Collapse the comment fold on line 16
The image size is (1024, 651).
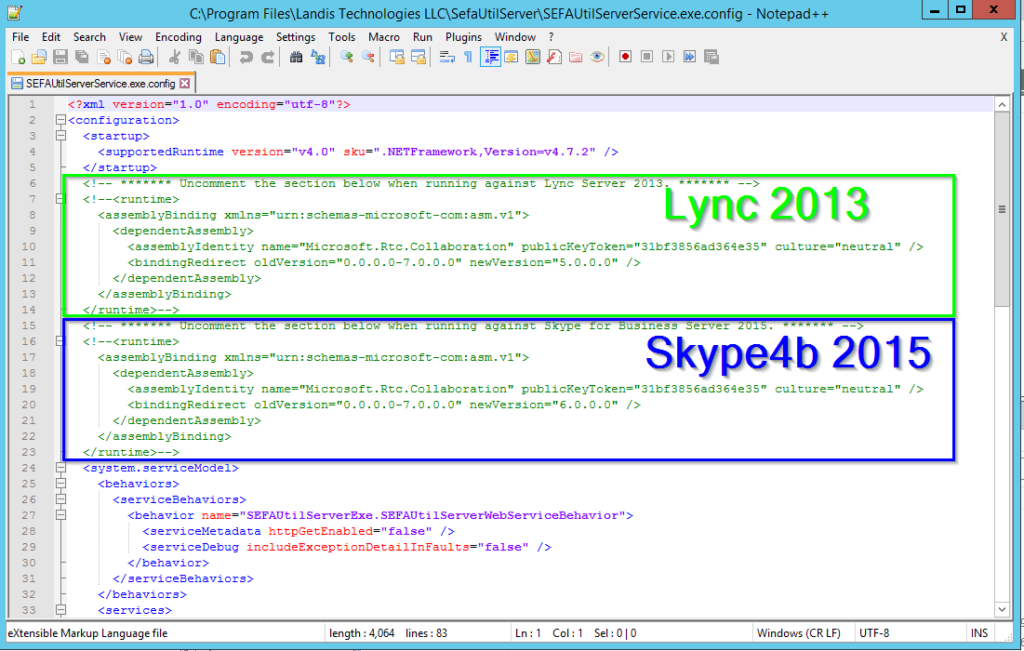(61, 341)
